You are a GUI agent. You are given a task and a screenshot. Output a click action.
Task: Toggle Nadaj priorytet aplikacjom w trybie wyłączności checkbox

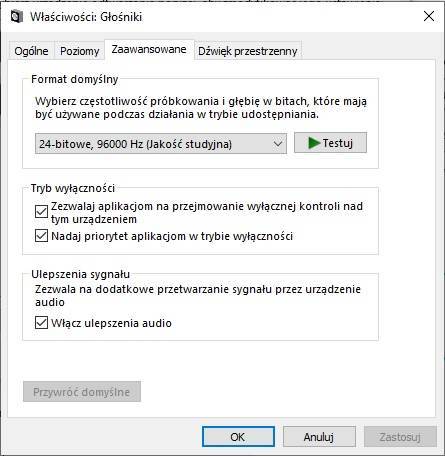41,236
